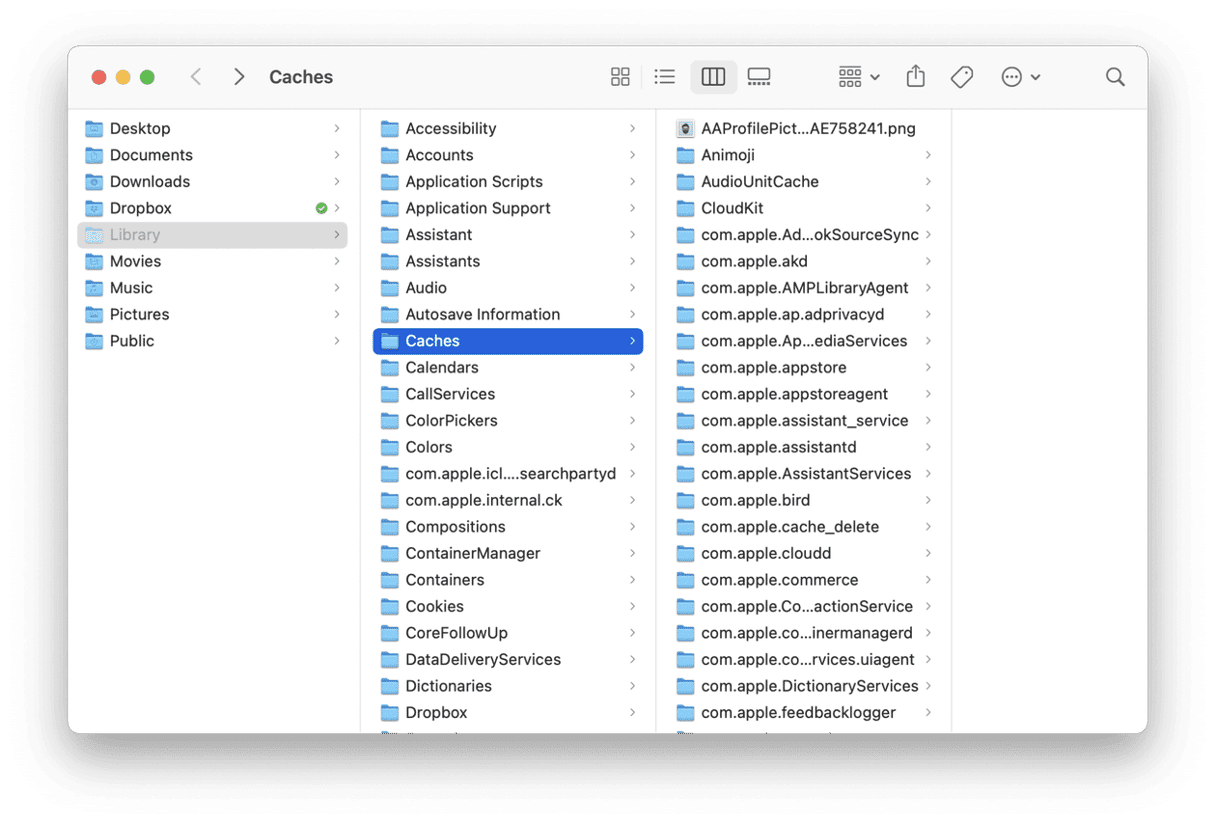Image resolution: width=1216 pixels, height=823 pixels.
Task: Open the More actions ellipsis menu
Action: 1021,77
